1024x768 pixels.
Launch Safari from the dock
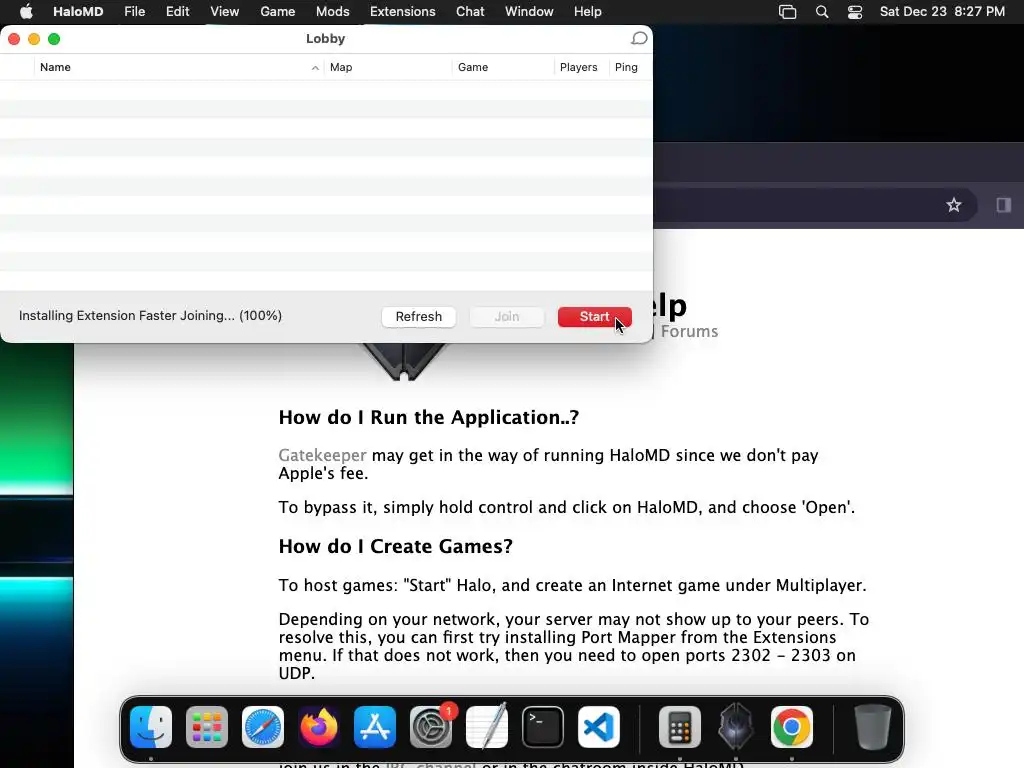point(263,727)
